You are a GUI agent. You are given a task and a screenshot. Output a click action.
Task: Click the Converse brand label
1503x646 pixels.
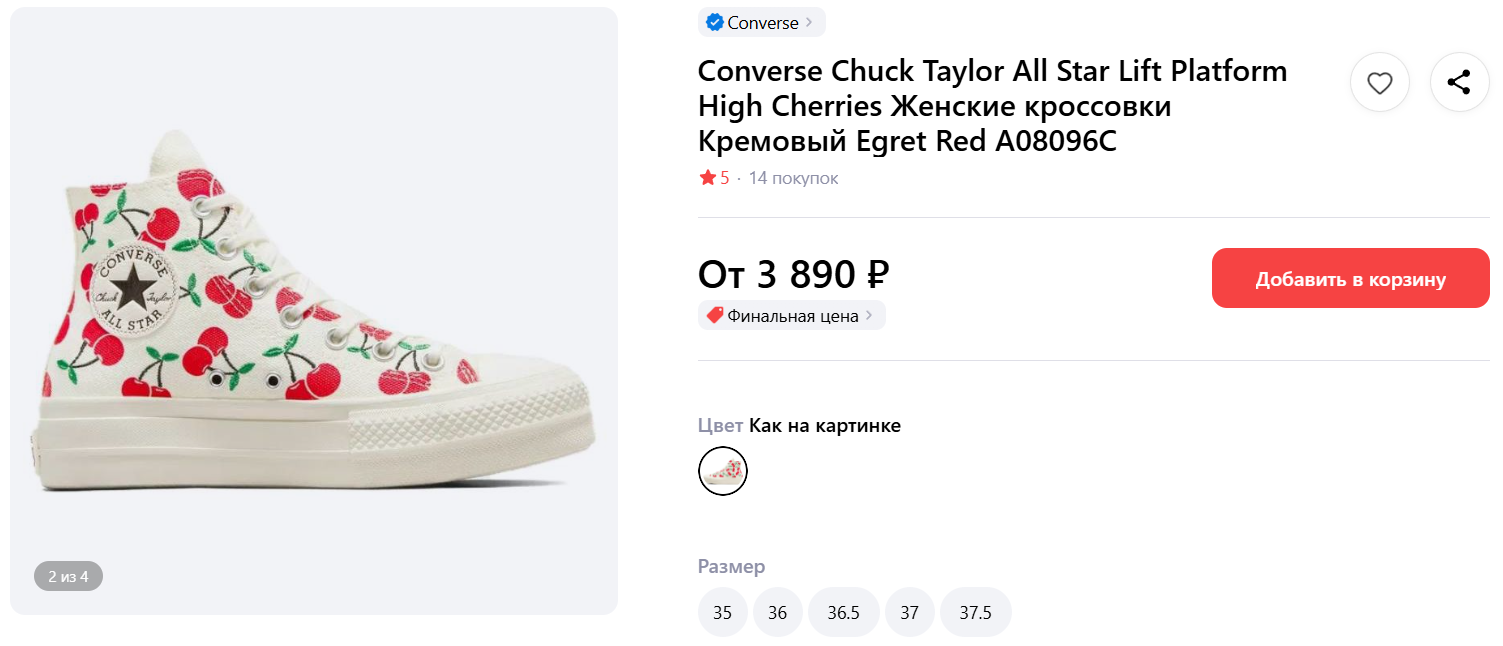coord(762,22)
